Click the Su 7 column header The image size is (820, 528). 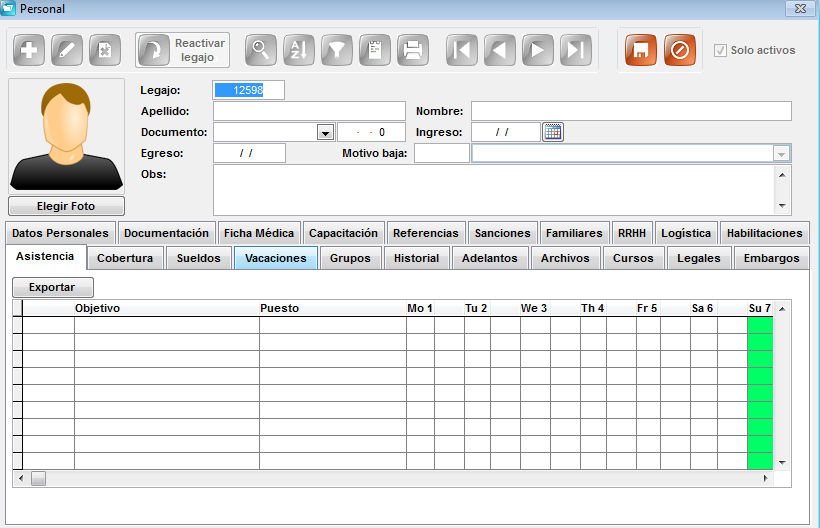(760, 308)
